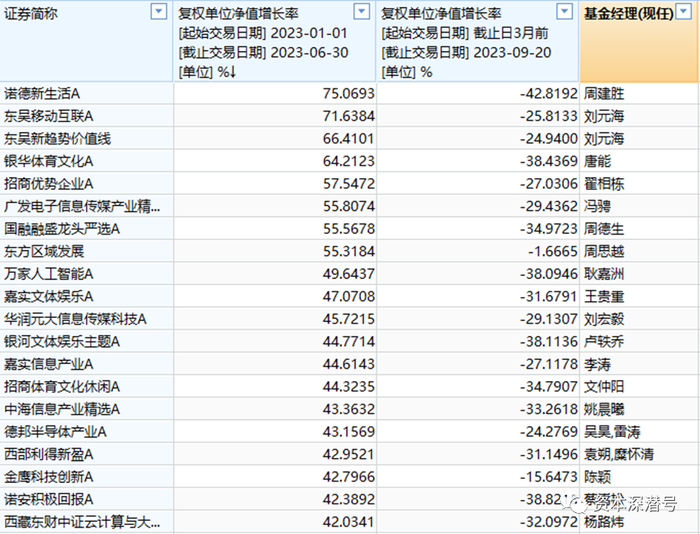700x534 pixels.
Task: Select manager name 周建胜
Action: tap(604, 94)
